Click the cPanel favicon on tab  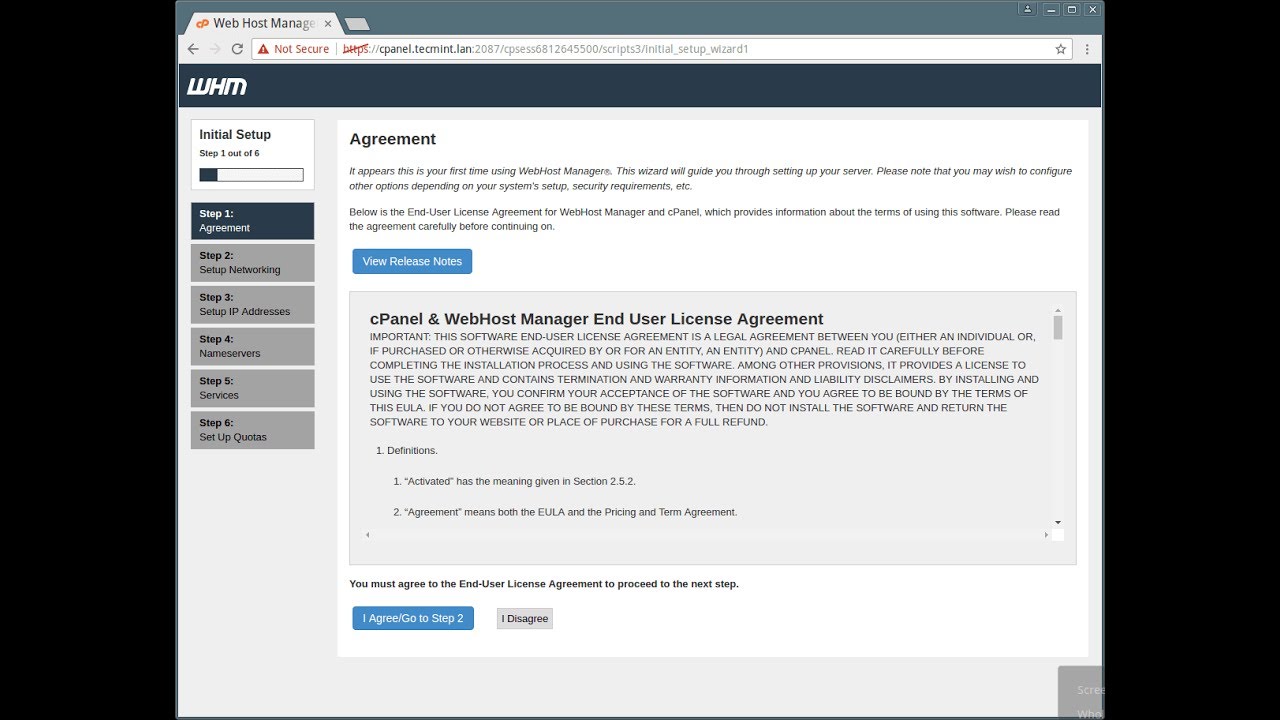(x=202, y=23)
